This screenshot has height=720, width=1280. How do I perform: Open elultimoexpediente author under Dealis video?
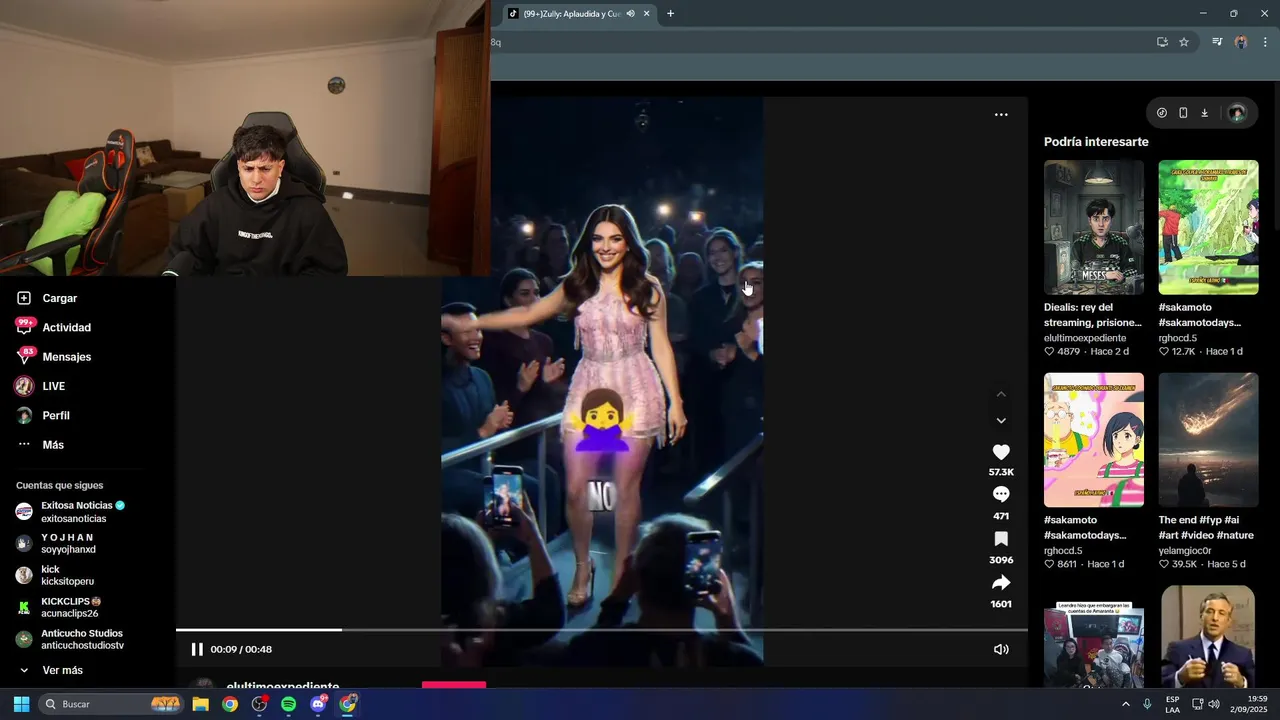coord(1085,338)
